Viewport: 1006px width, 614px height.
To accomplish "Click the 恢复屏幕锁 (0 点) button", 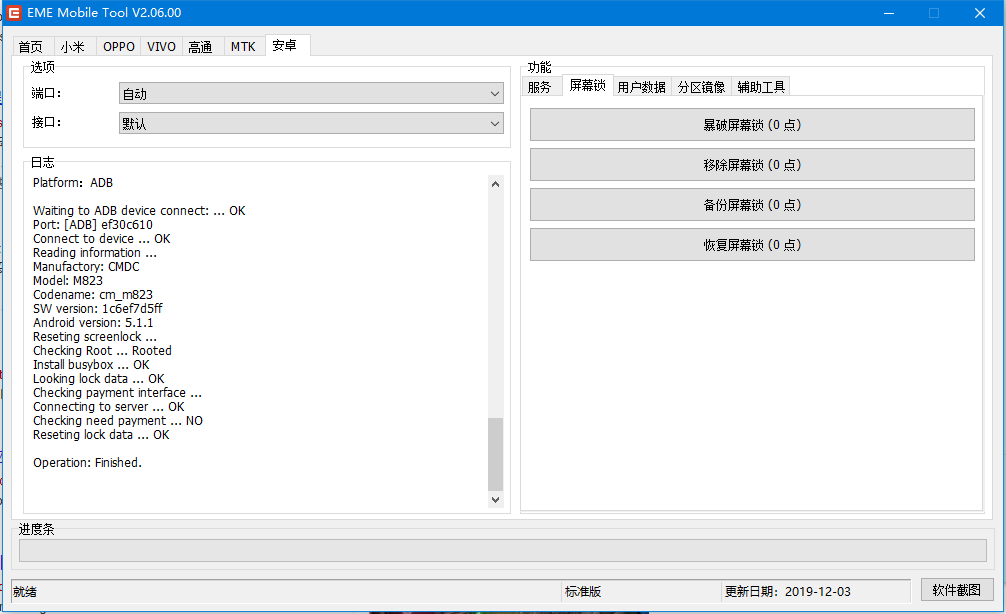I will tap(752, 244).
